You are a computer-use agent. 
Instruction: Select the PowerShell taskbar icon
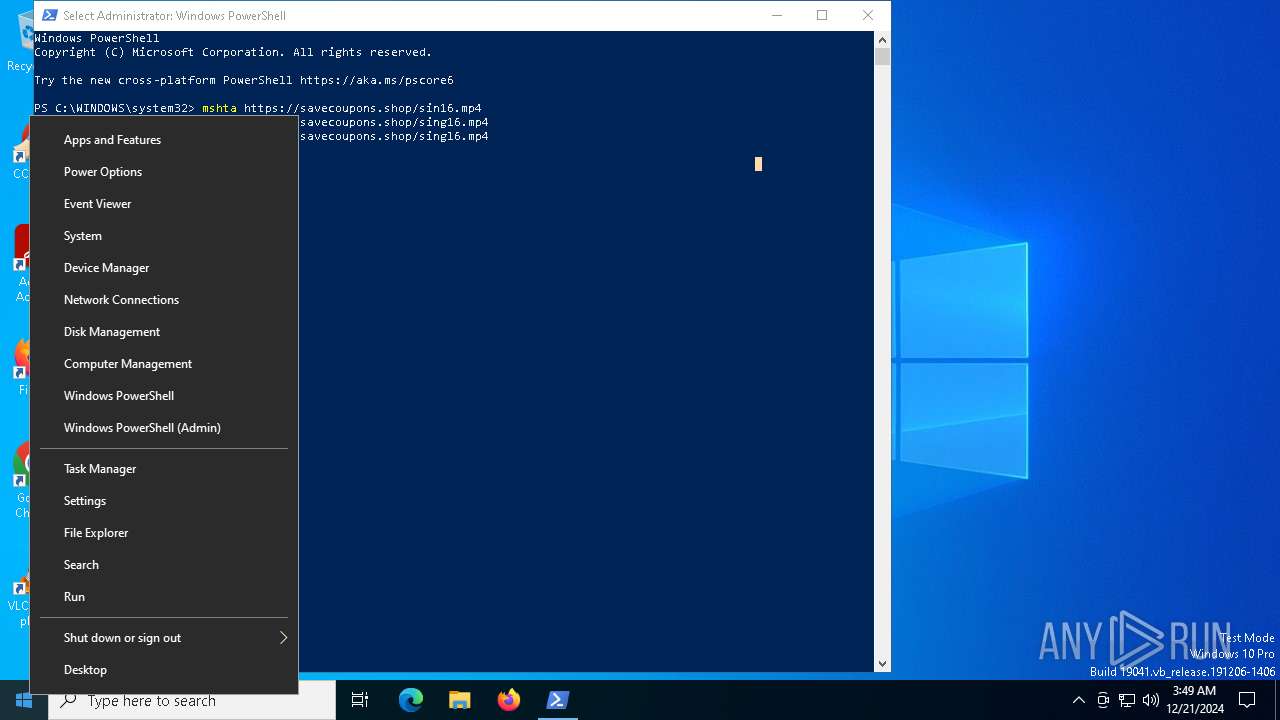click(x=558, y=700)
